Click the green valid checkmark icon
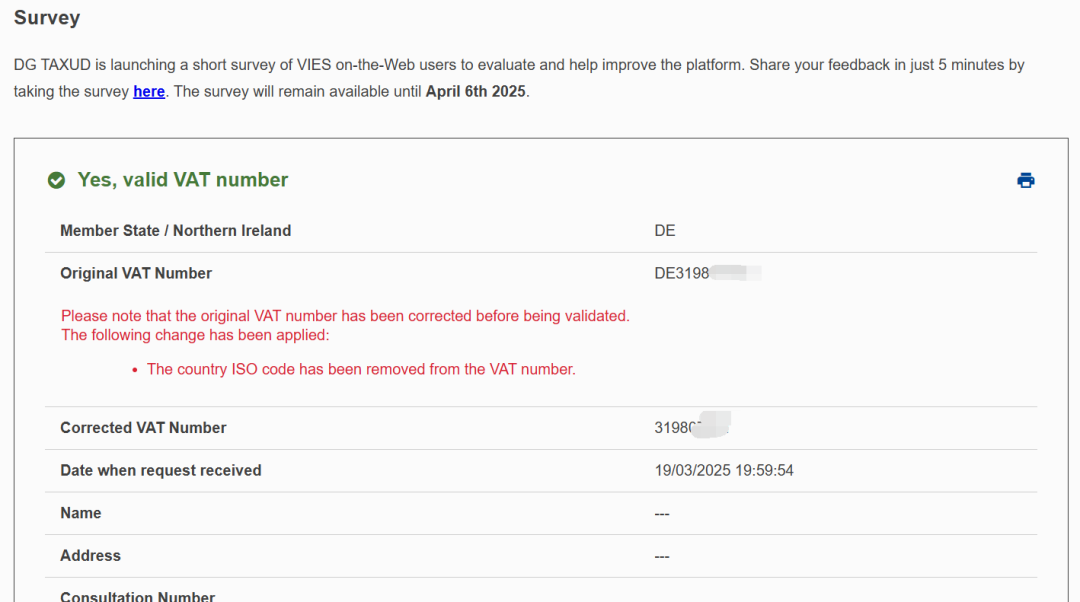Viewport: 1080px width, 602px height. [56, 180]
